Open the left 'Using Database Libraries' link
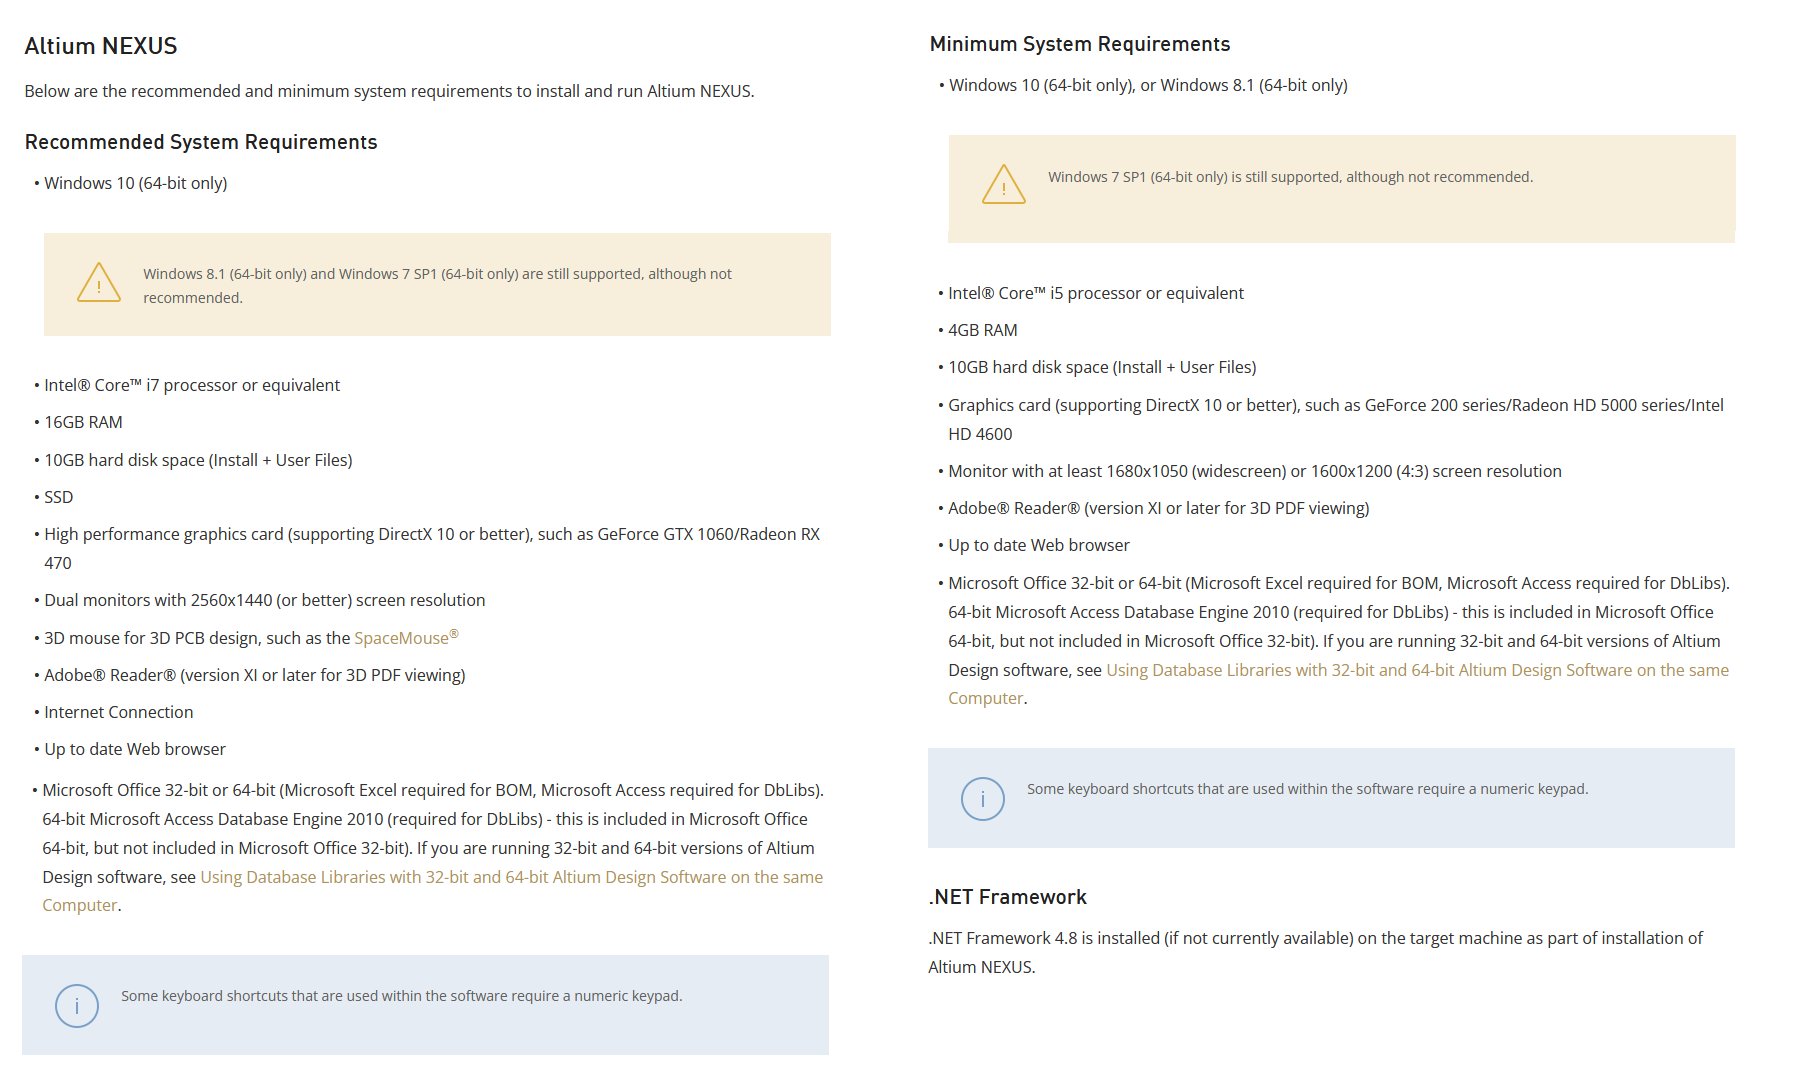The image size is (1800, 1071). (x=512, y=877)
